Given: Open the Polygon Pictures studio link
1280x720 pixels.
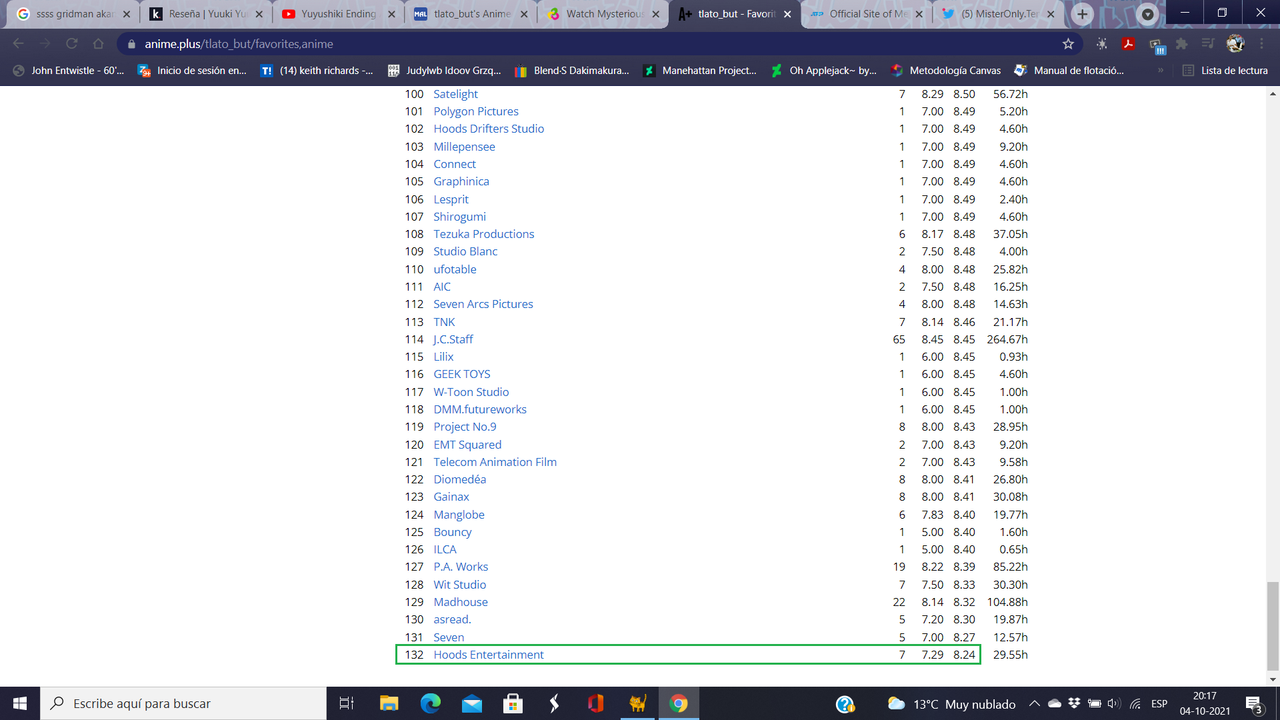Looking at the screenshot, I should (476, 111).
